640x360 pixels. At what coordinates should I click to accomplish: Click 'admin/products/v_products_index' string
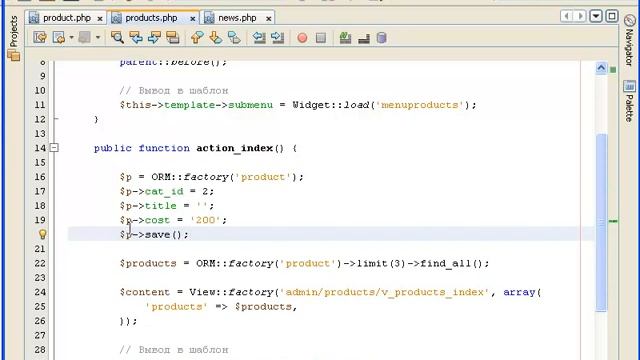[x=384, y=292]
